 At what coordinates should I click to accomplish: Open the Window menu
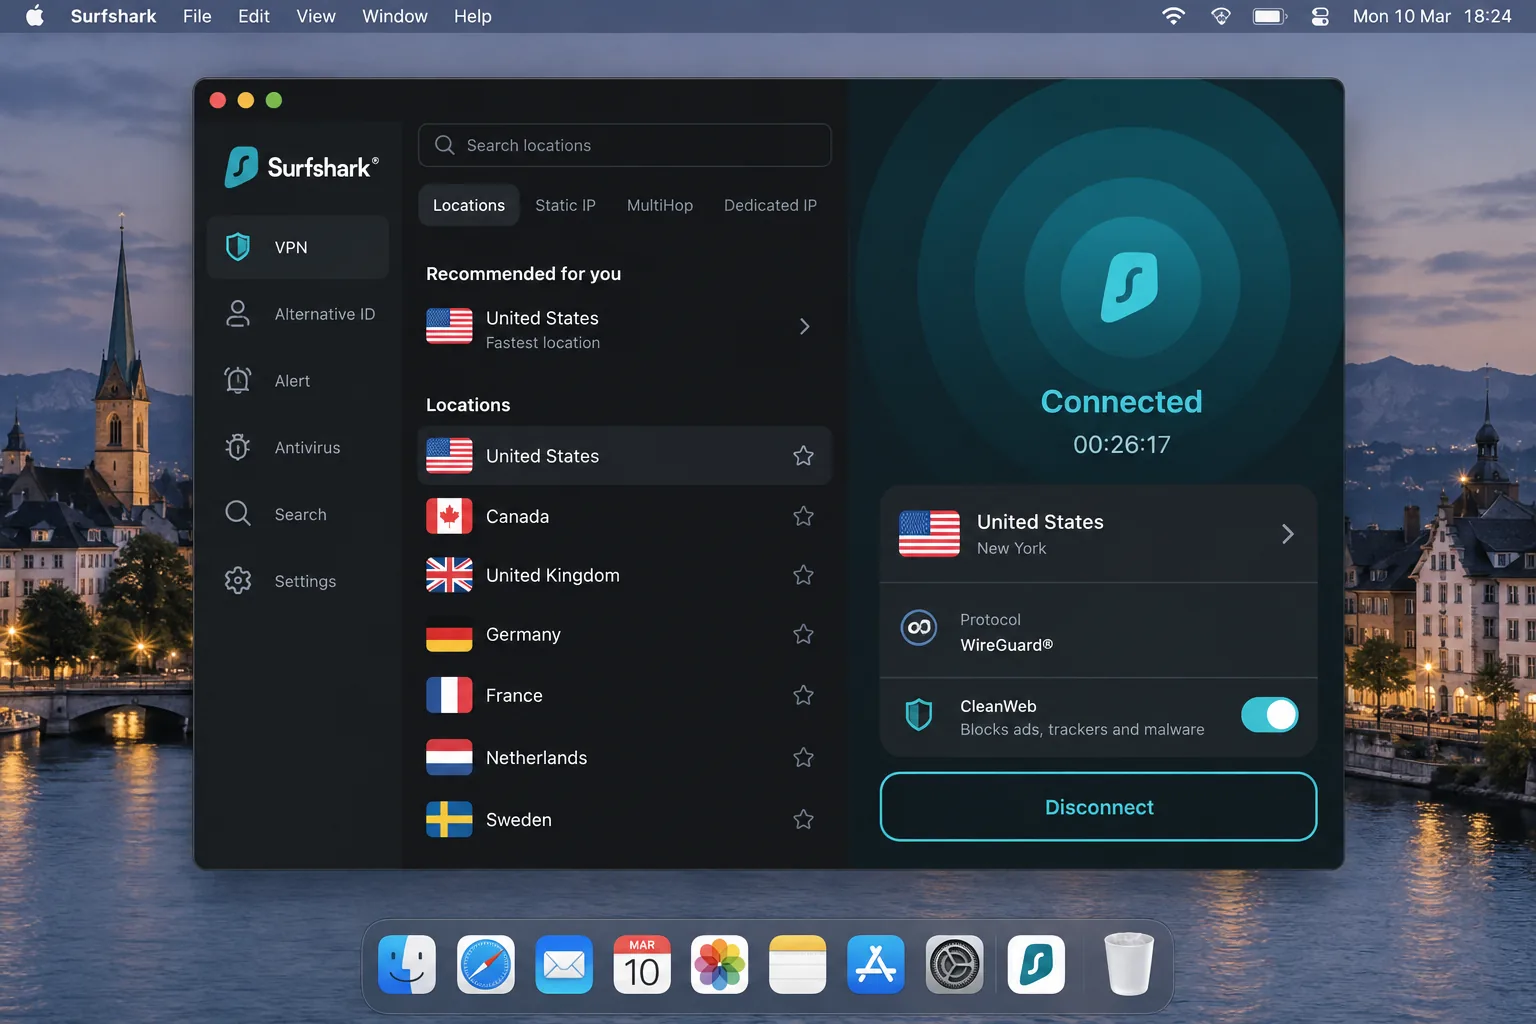[x=395, y=16]
